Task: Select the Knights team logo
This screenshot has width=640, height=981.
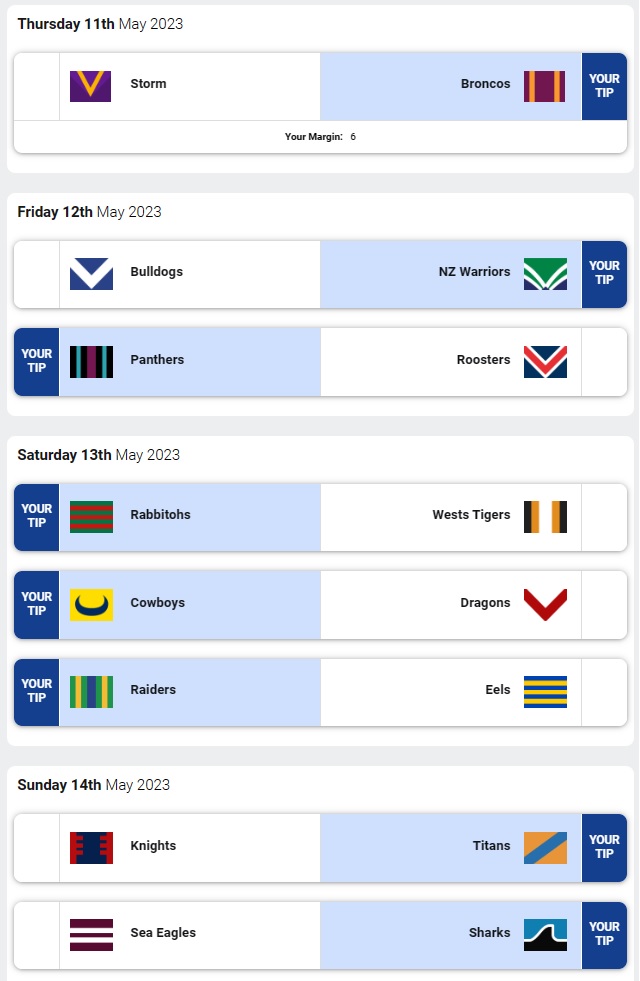Action: 91,848
